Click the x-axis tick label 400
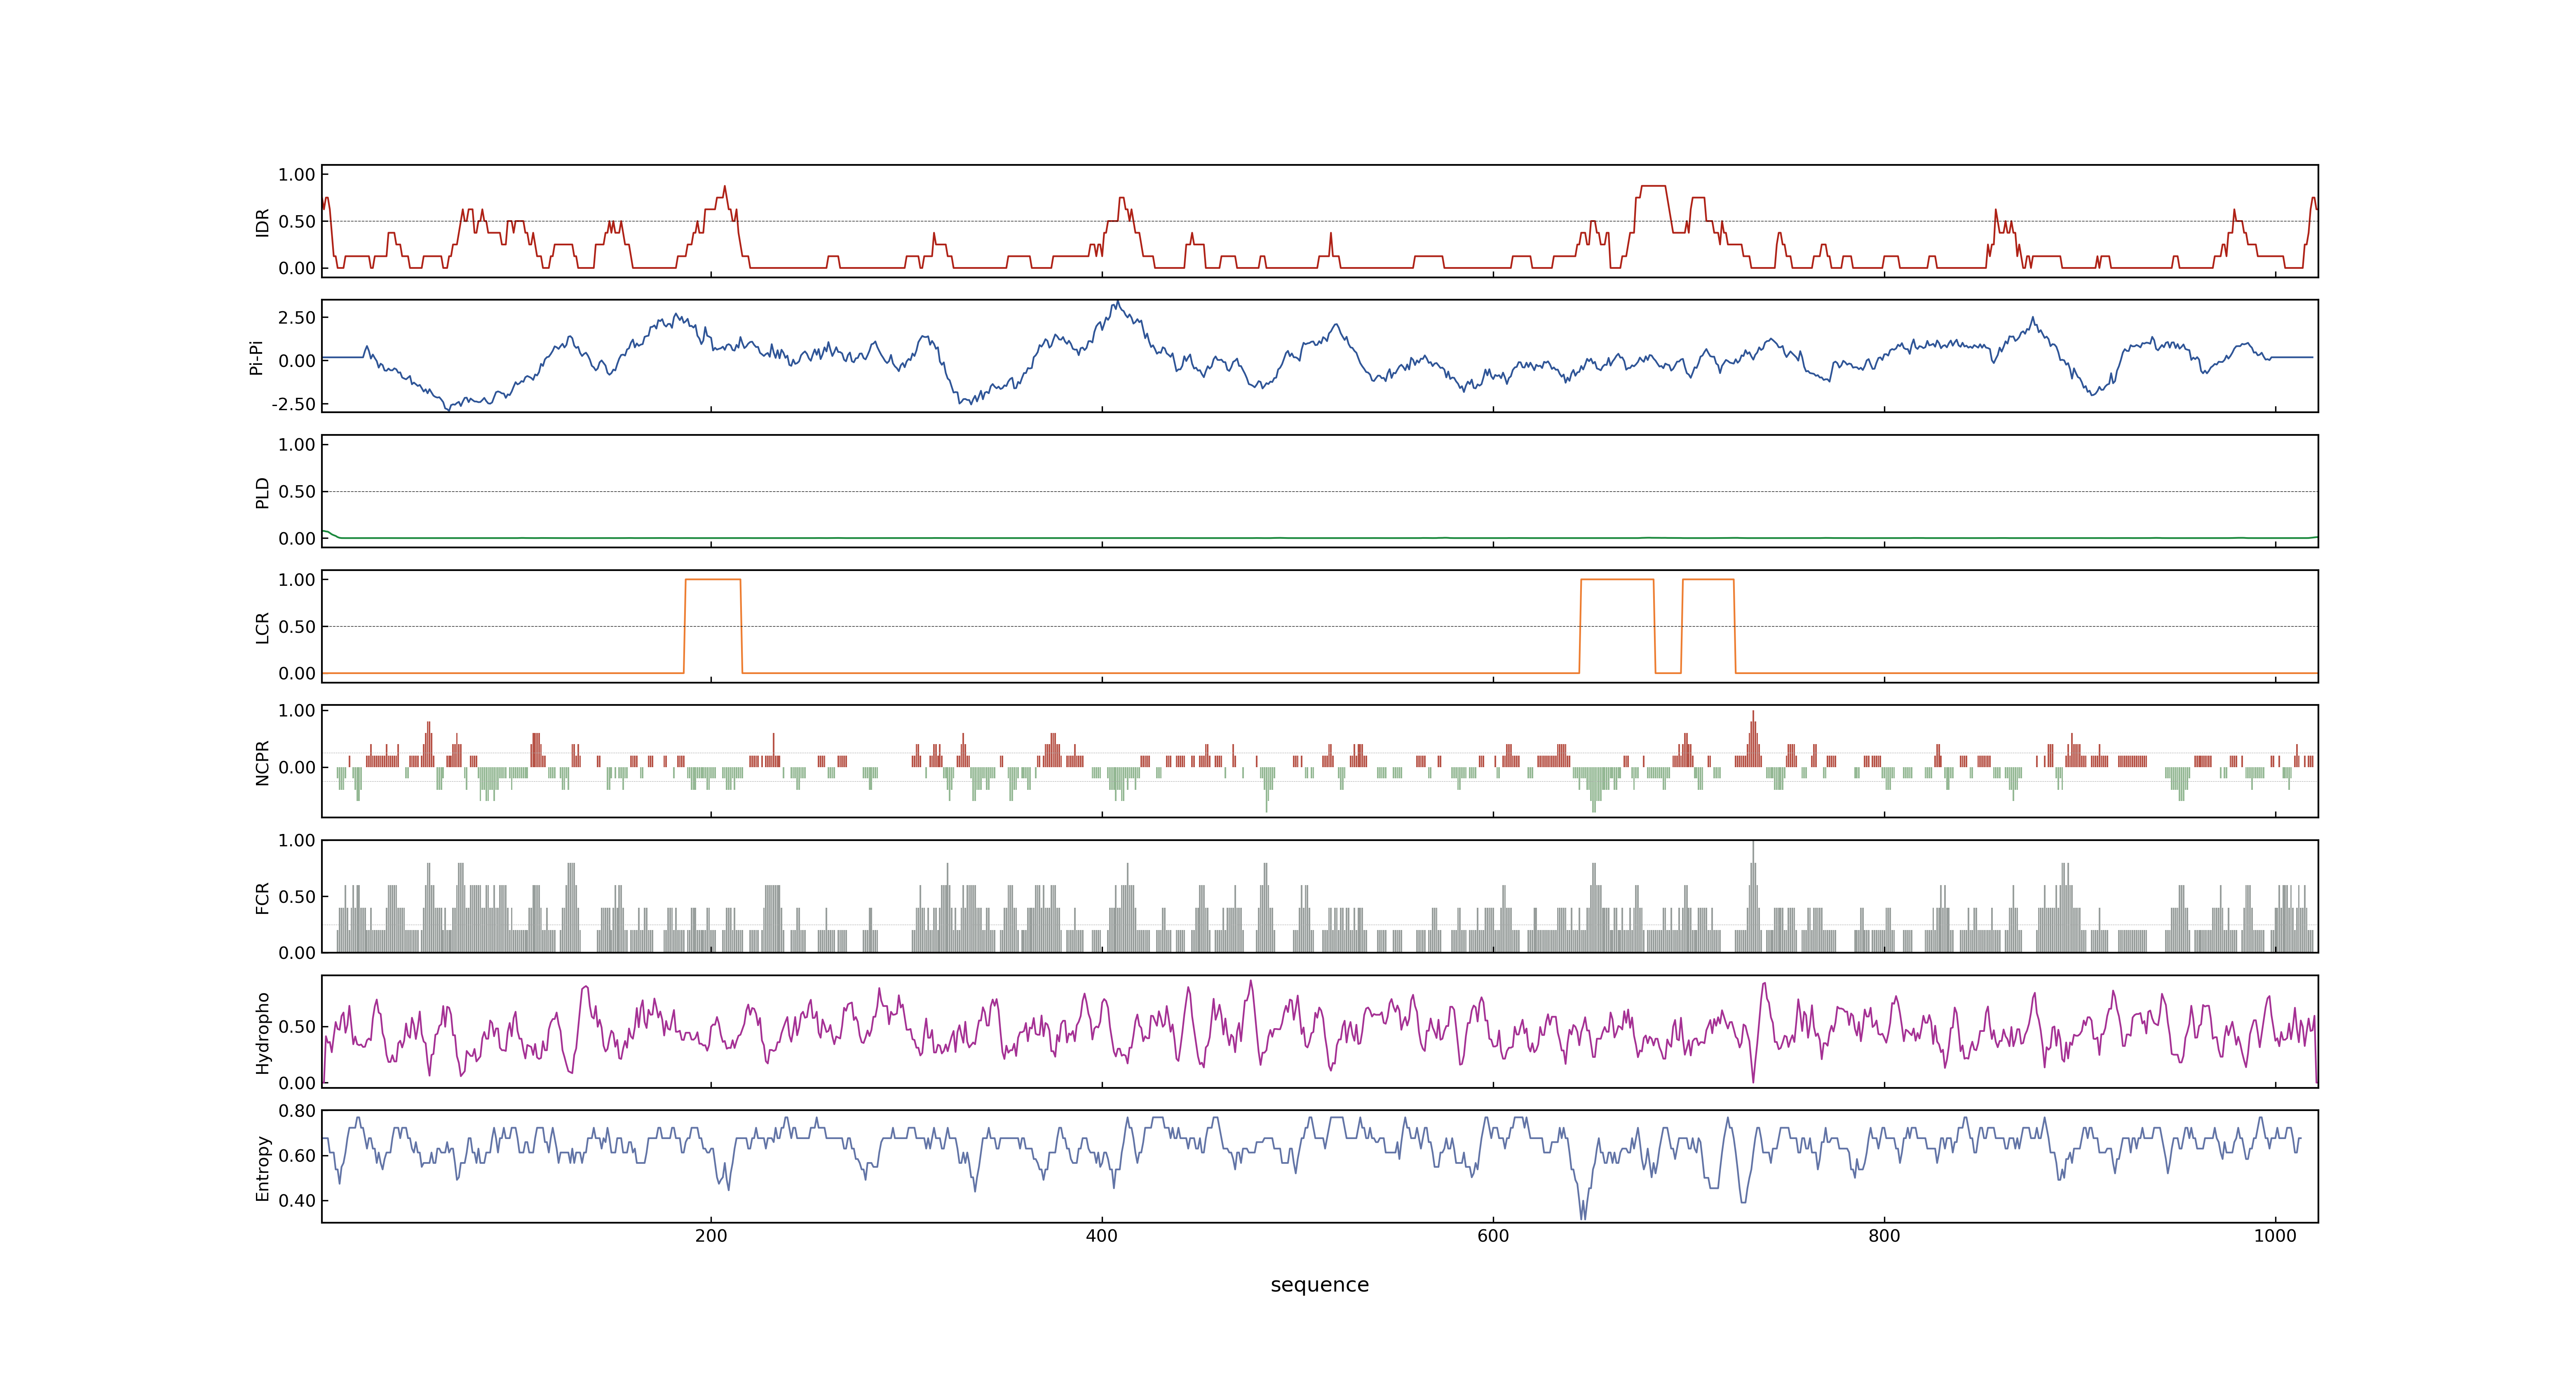Viewport: 2576px width, 1374px height. 1102,1236
